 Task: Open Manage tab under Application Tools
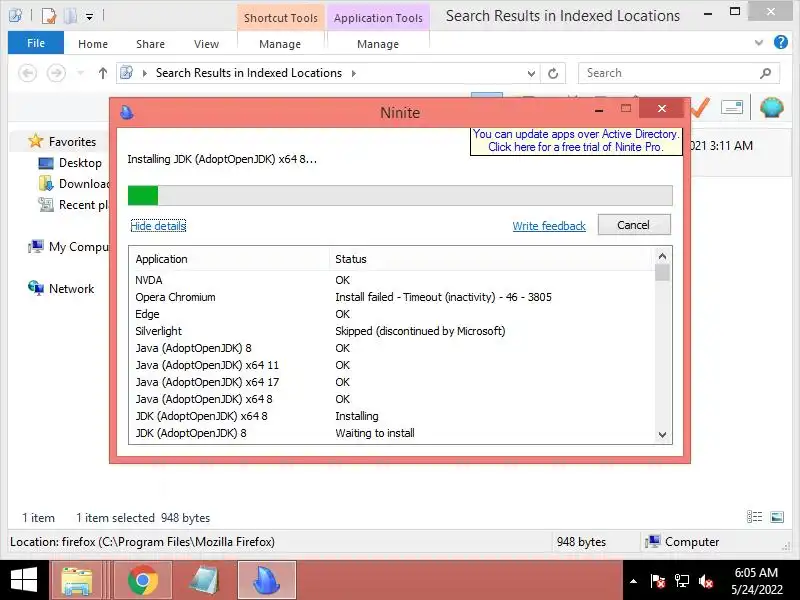tap(378, 44)
